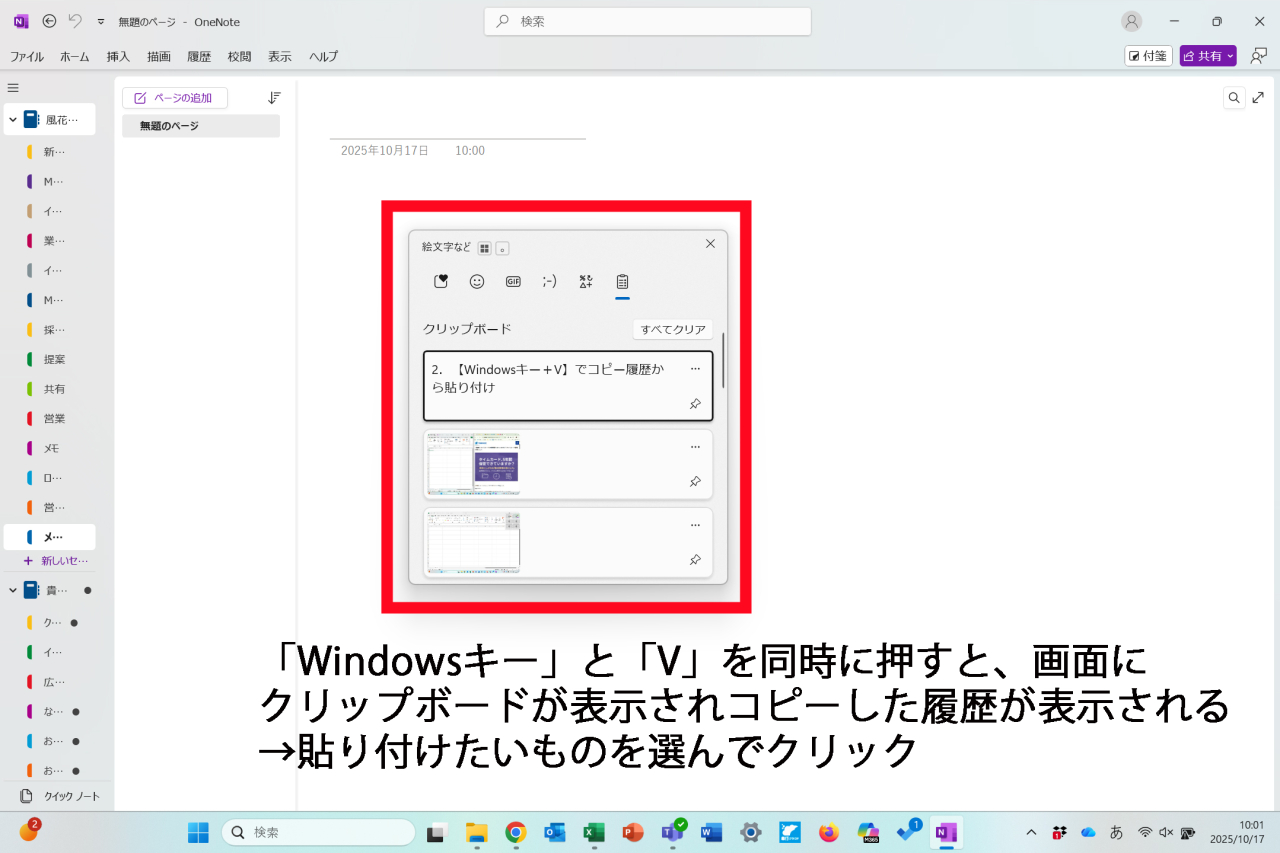This screenshot has width=1280, height=853.
Task: Launch Microsoft Teams from the taskbar
Action: point(672,832)
